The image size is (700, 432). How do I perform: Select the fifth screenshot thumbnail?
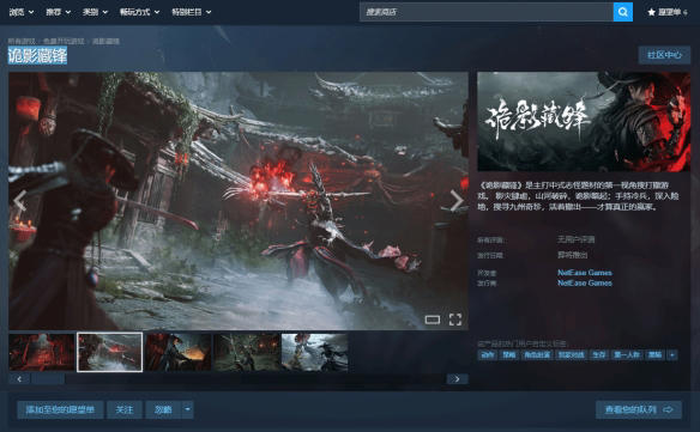(315, 352)
